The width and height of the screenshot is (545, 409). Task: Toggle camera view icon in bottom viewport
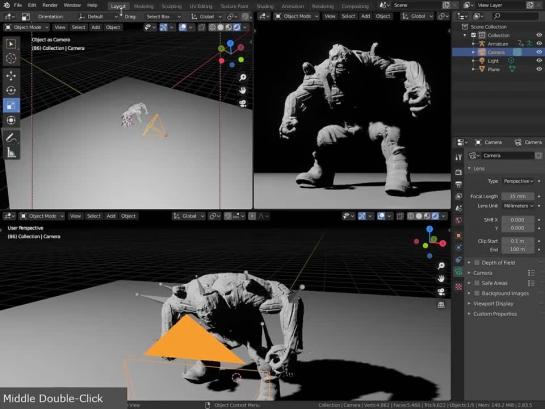coord(441,292)
